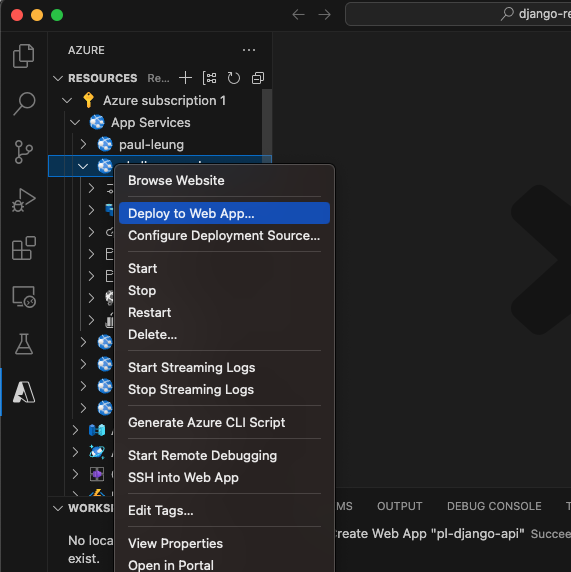Viewport: 571px width, 572px height.
Task: Switch to the DEBUG CONSOLE tab
Action: 494,506
